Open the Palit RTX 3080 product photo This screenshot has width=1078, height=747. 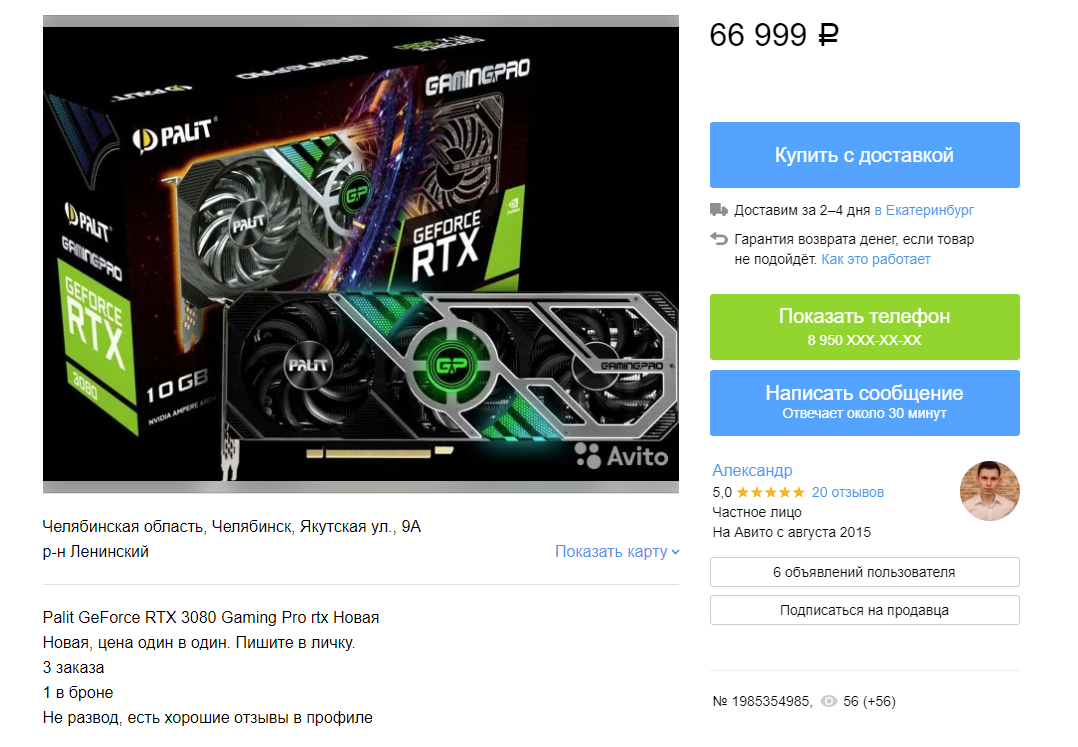click(x=361, y=254)
